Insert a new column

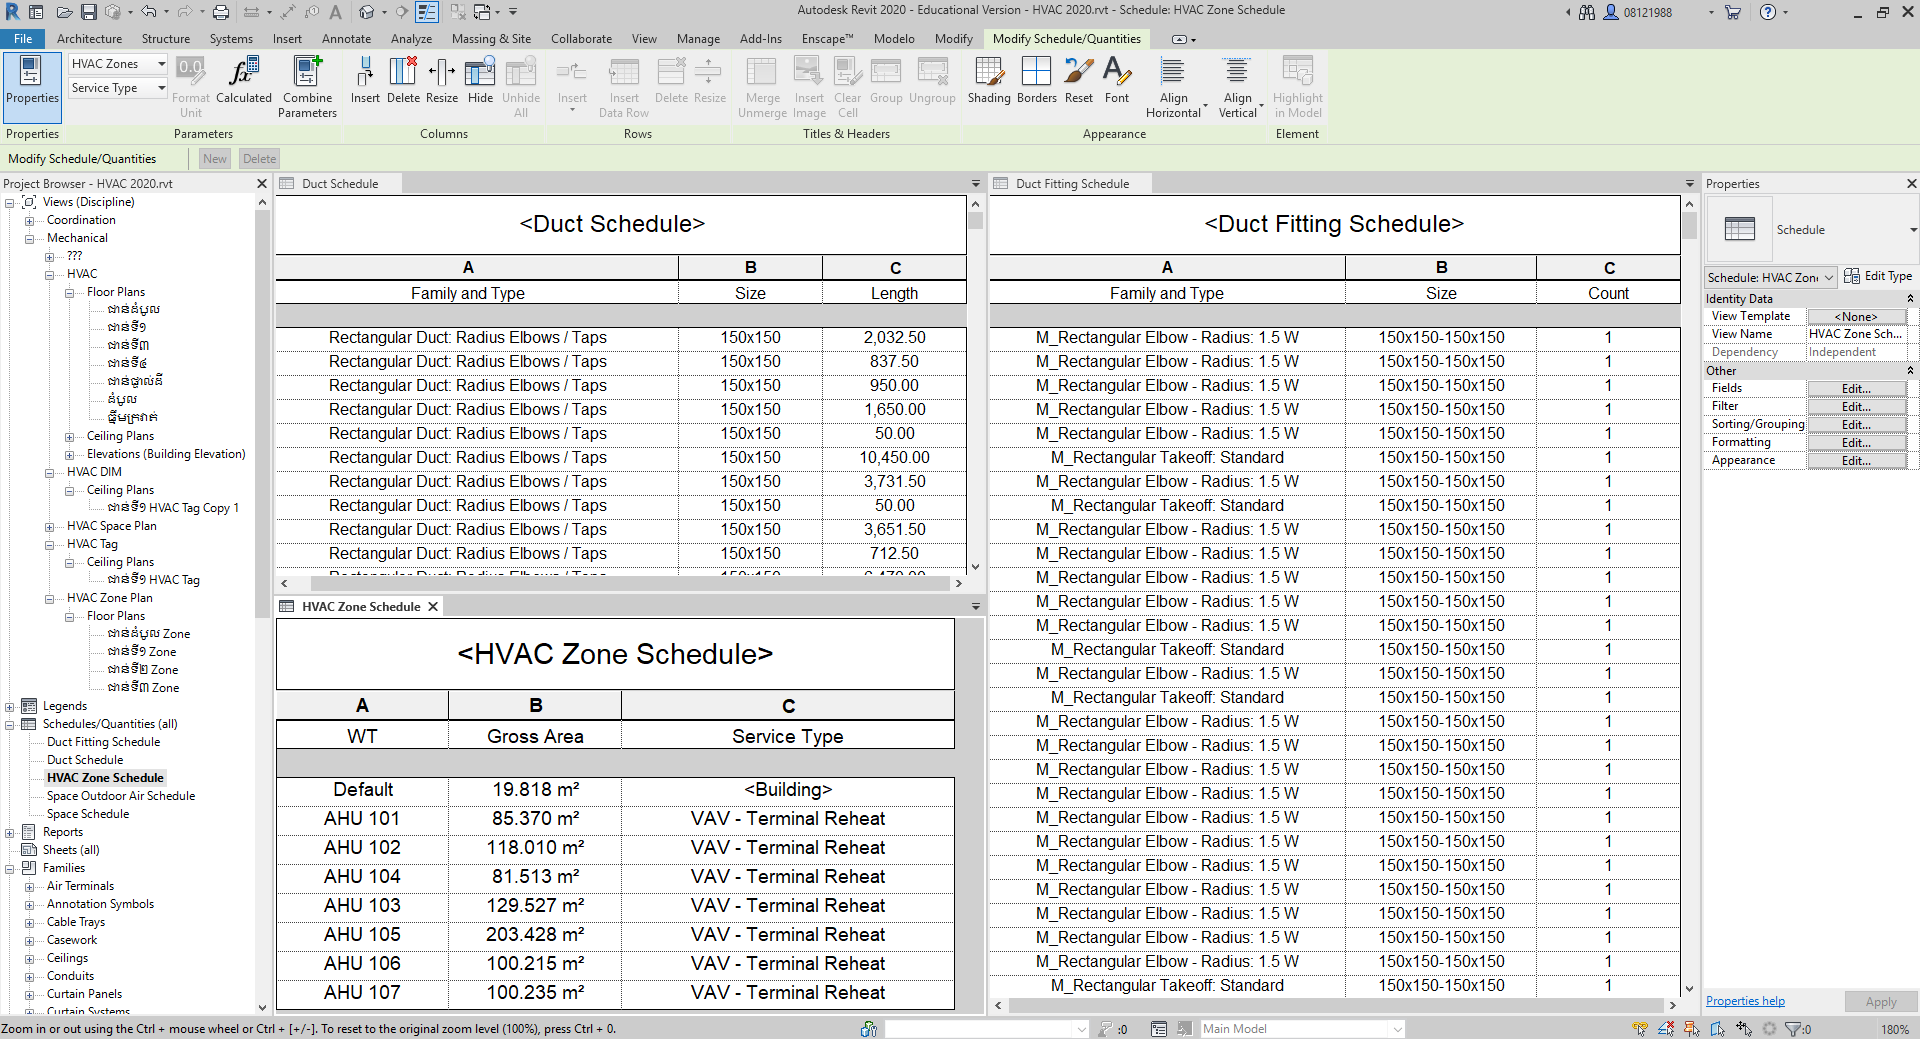click(365, 80)
